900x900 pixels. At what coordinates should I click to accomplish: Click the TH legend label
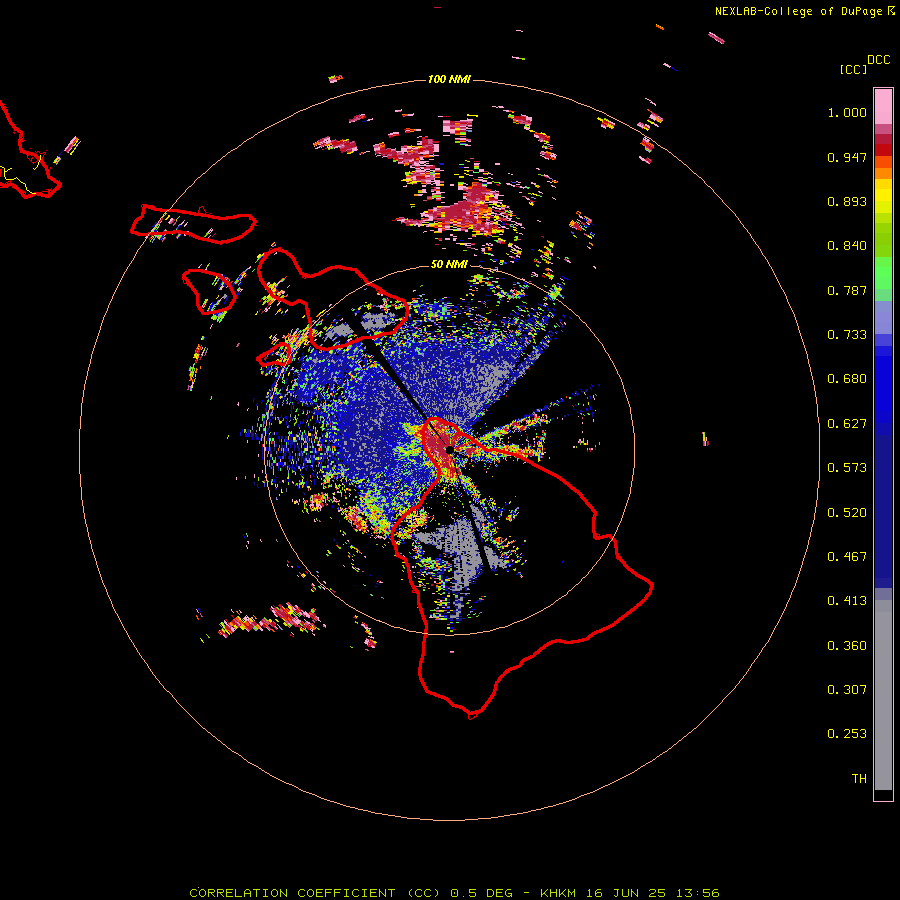859,779
